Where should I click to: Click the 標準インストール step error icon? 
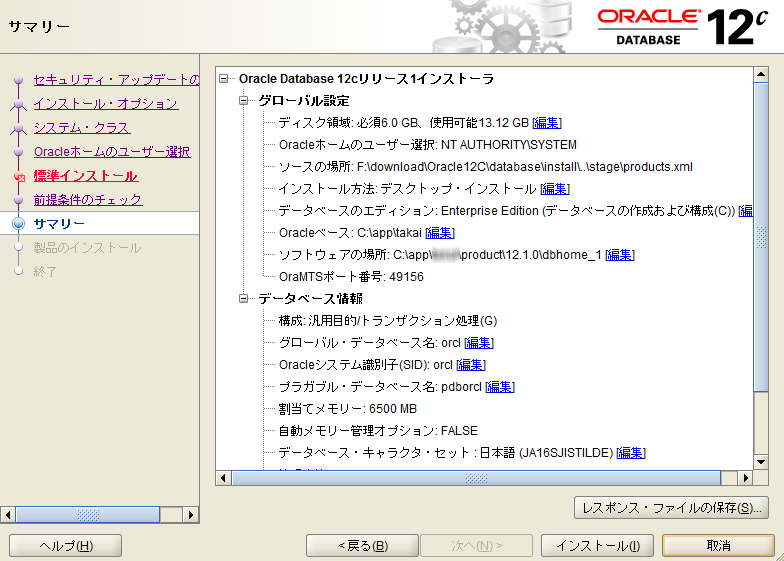pos(20,177)
